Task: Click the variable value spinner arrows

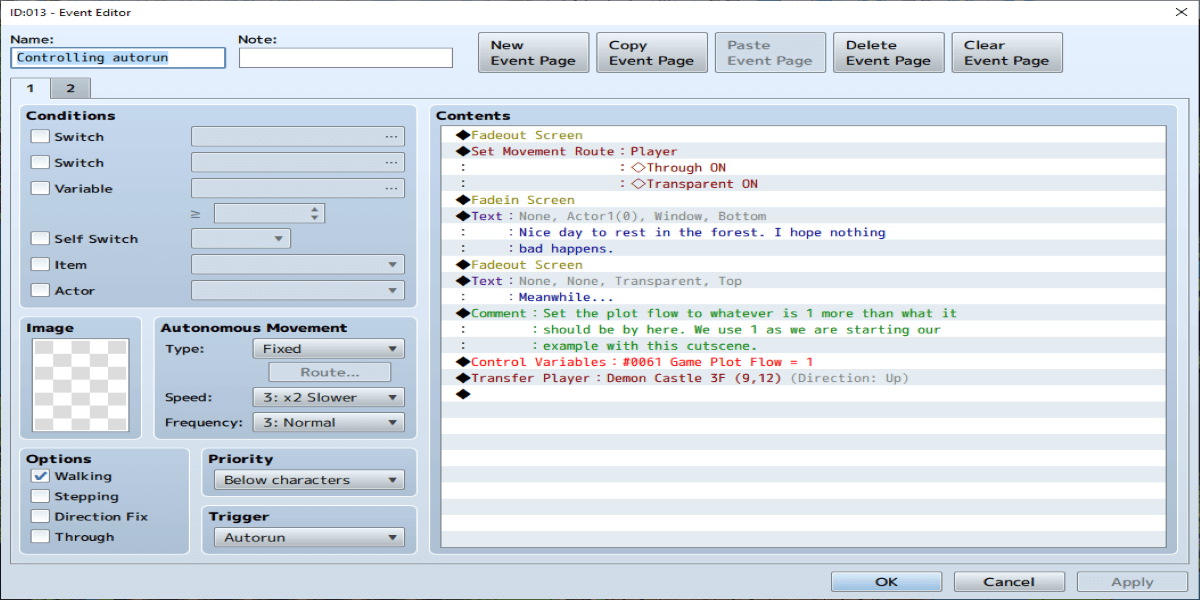Action: (x=316, y=213)
